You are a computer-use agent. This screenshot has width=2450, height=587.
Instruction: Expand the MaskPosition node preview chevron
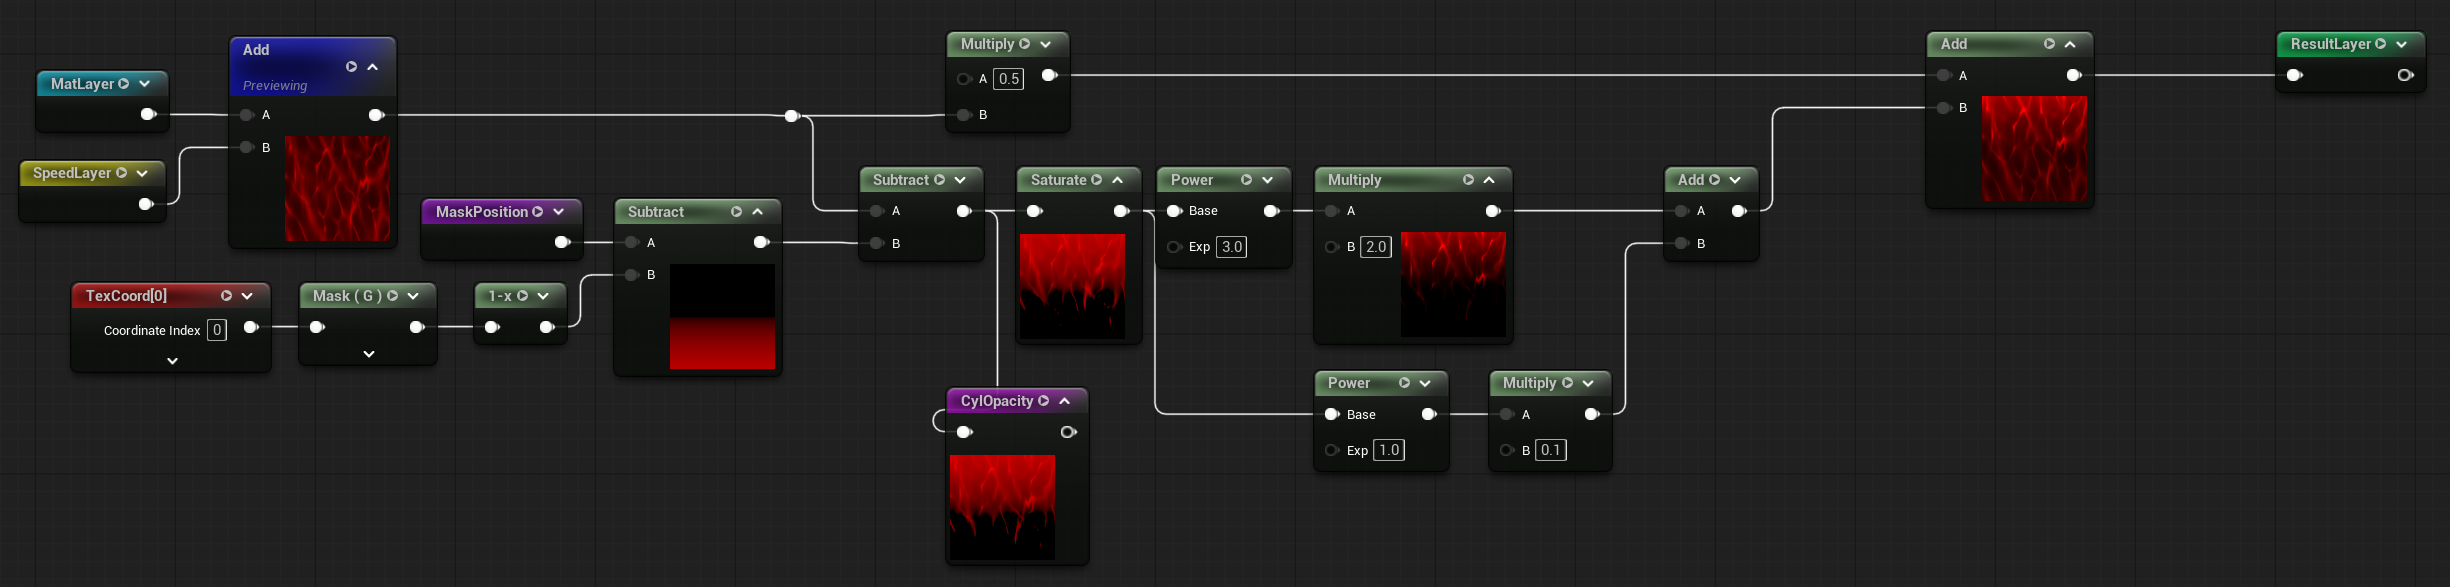click(559, 212)
